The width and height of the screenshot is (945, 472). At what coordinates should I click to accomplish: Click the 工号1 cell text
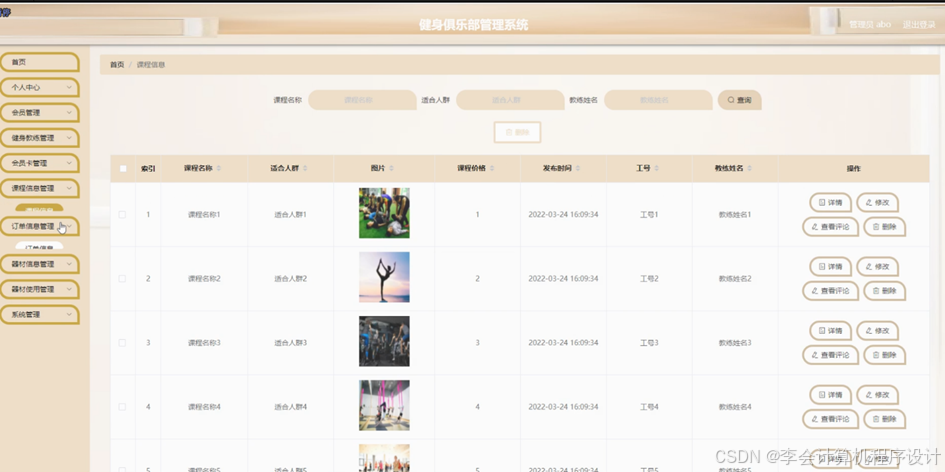(x=649, y=215)
